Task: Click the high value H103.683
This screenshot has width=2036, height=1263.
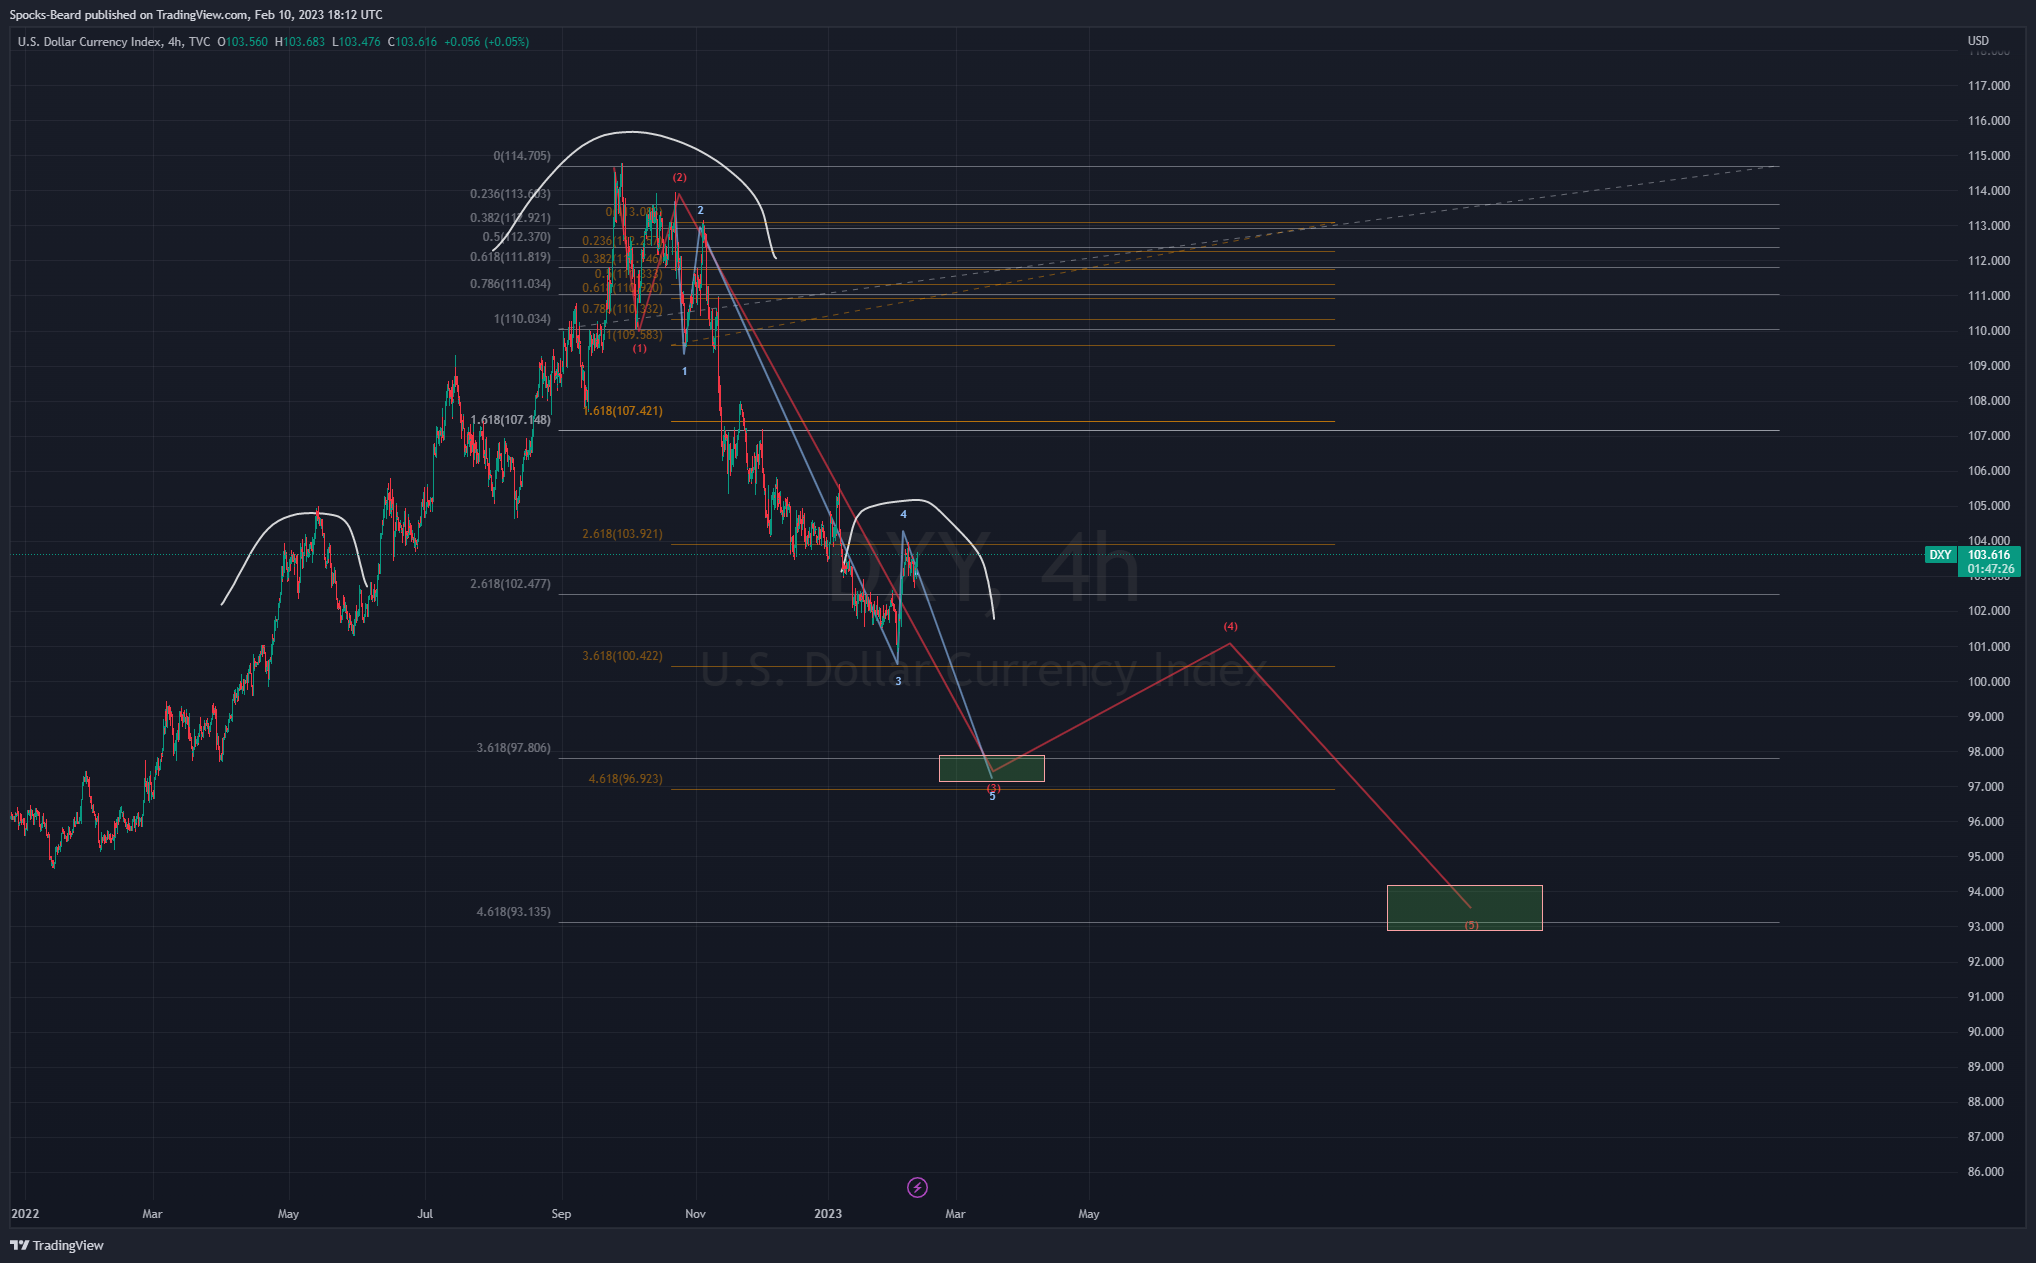Action: pyautogui.click(x=300, y=42)
